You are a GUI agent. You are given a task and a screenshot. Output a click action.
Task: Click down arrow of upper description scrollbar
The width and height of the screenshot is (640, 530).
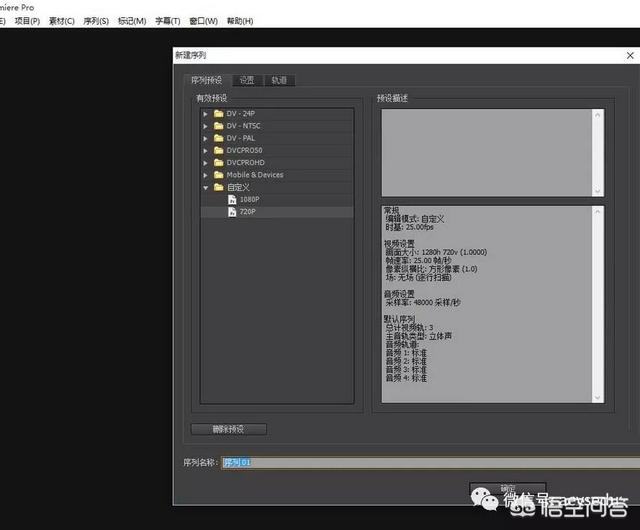click(x=598, y=191)
